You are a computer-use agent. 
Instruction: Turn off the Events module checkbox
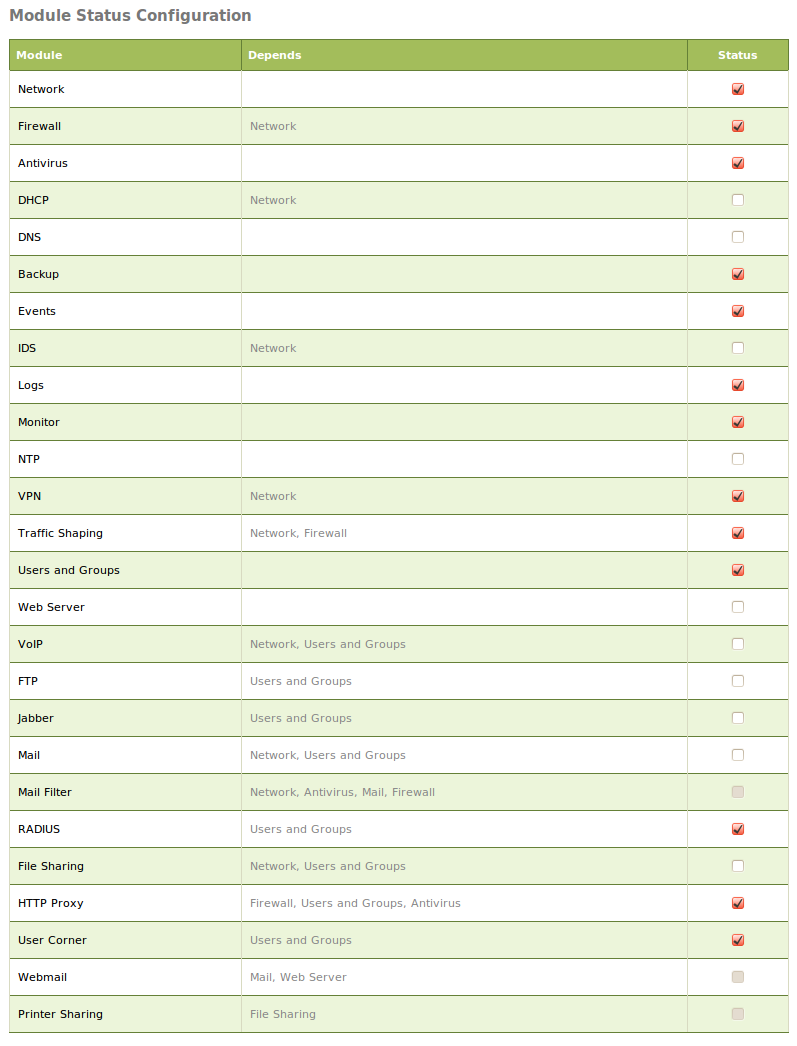coord(738,311)
